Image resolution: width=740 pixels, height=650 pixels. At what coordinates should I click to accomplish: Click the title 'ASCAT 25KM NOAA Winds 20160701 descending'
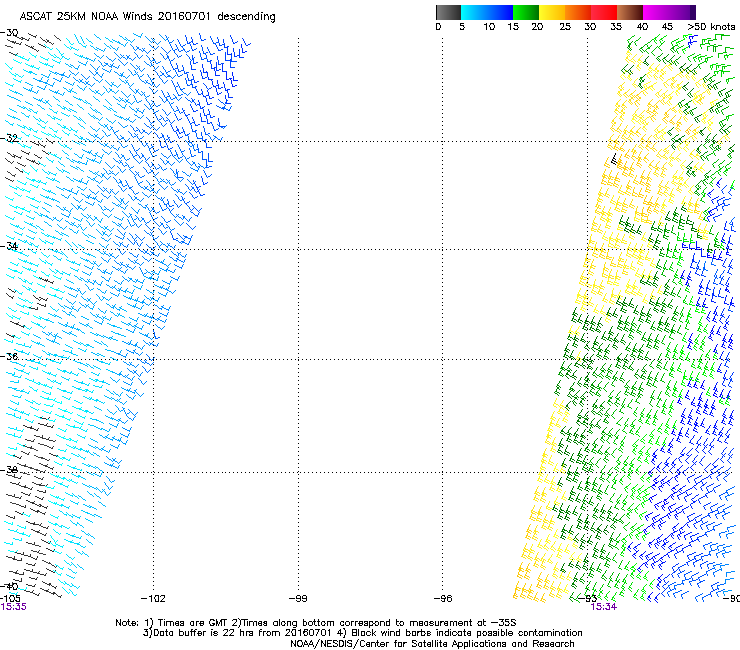click(x=147, y=17)
